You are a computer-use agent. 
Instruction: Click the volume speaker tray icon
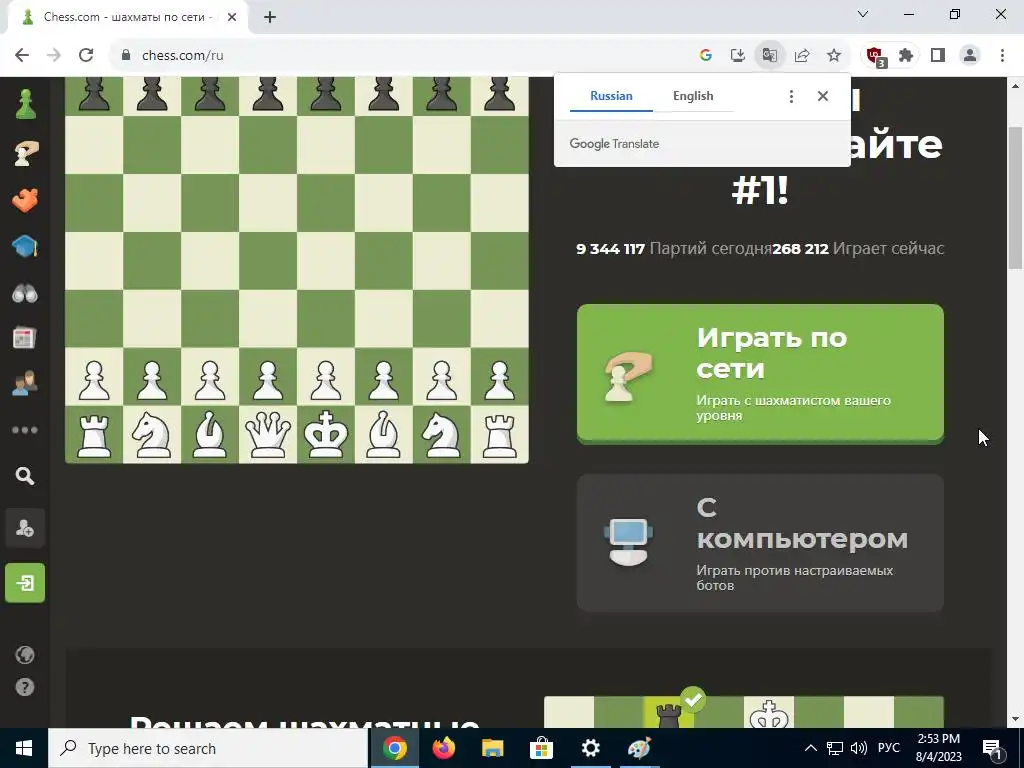pyautogui.click(x=859, y=748)
